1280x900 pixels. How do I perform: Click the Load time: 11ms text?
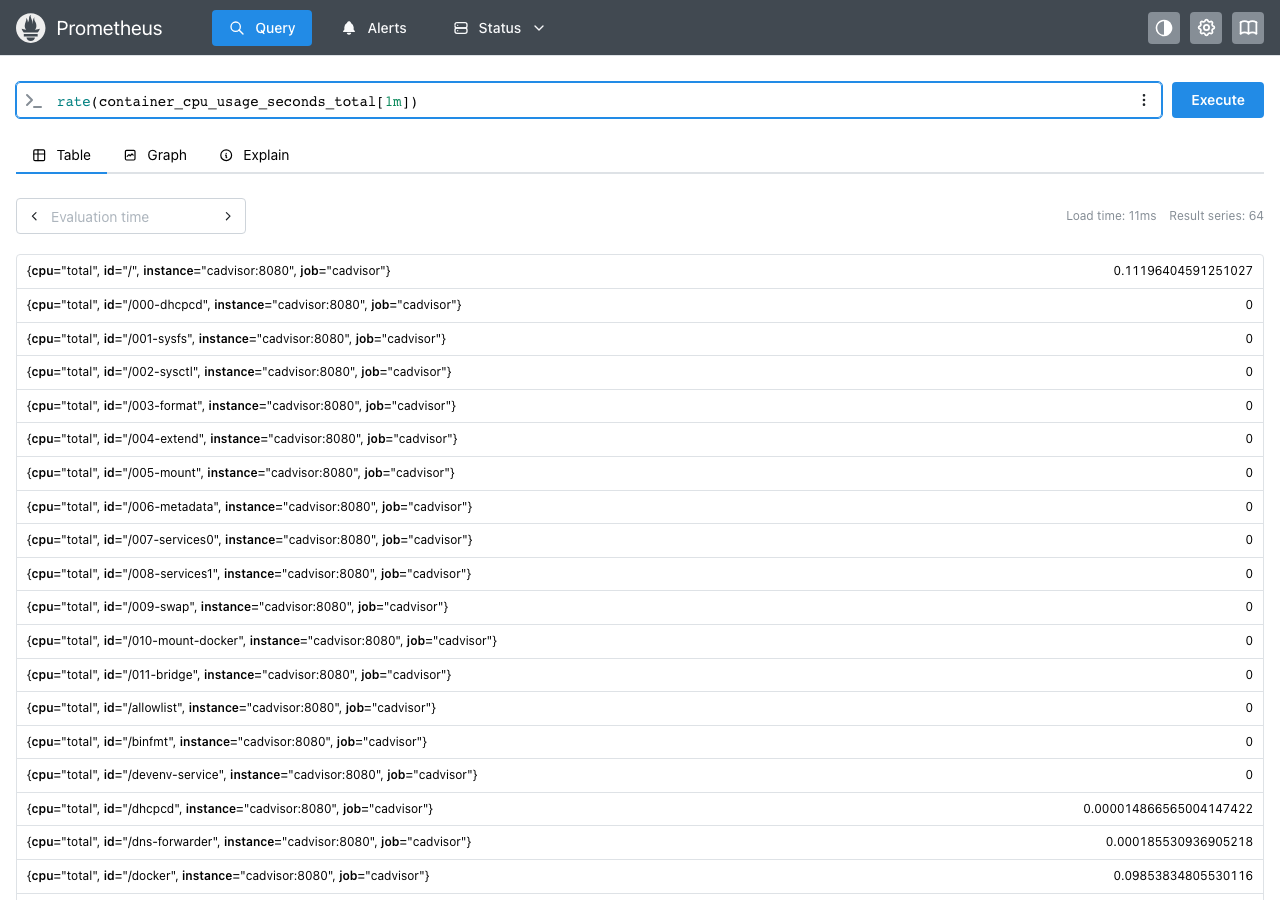[x=1111, y=216]
